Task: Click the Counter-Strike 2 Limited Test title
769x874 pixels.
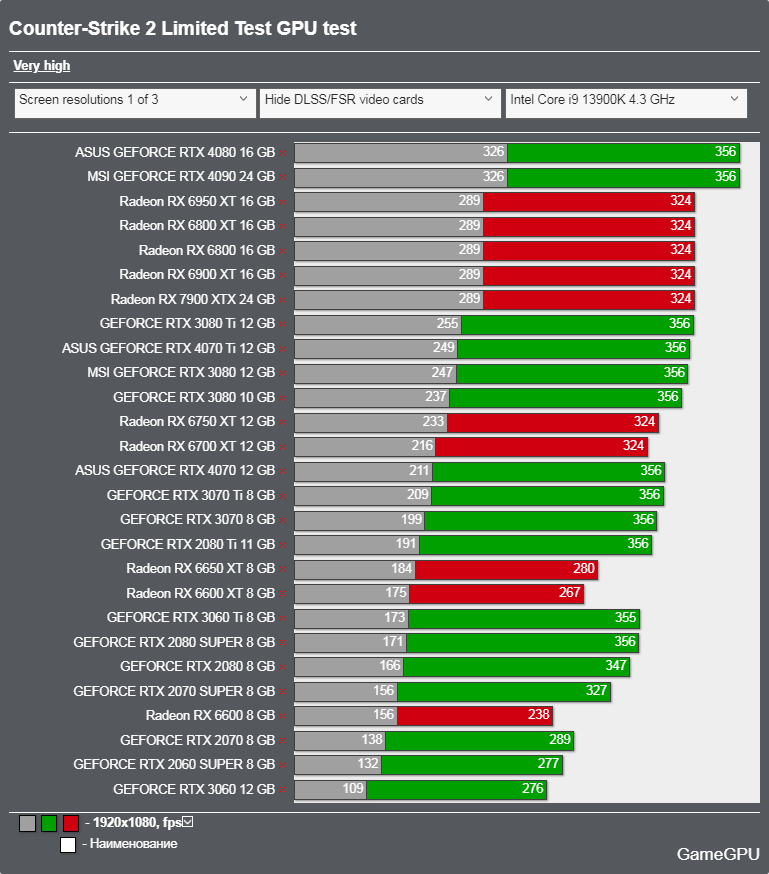Action: [x=182, y=28]
